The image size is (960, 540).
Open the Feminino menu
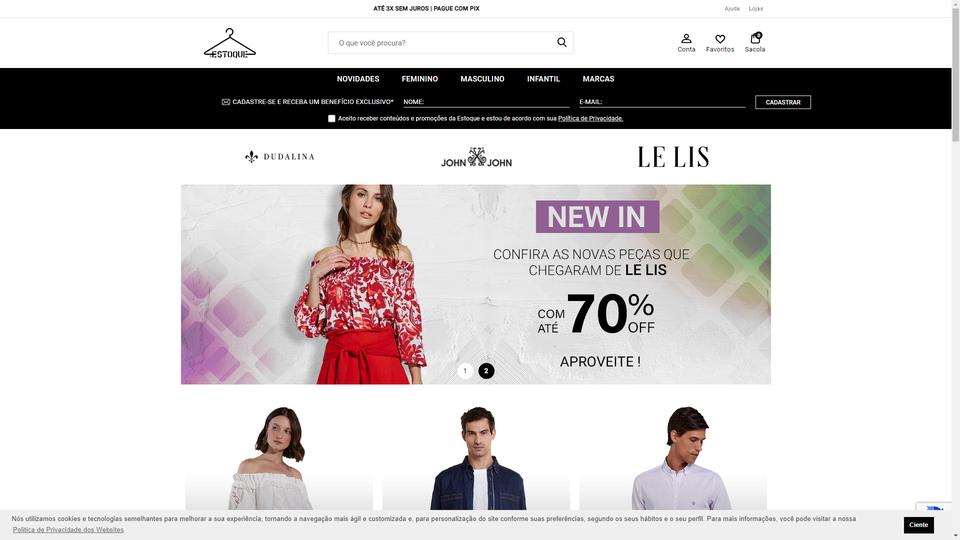[x=419, y=79]
